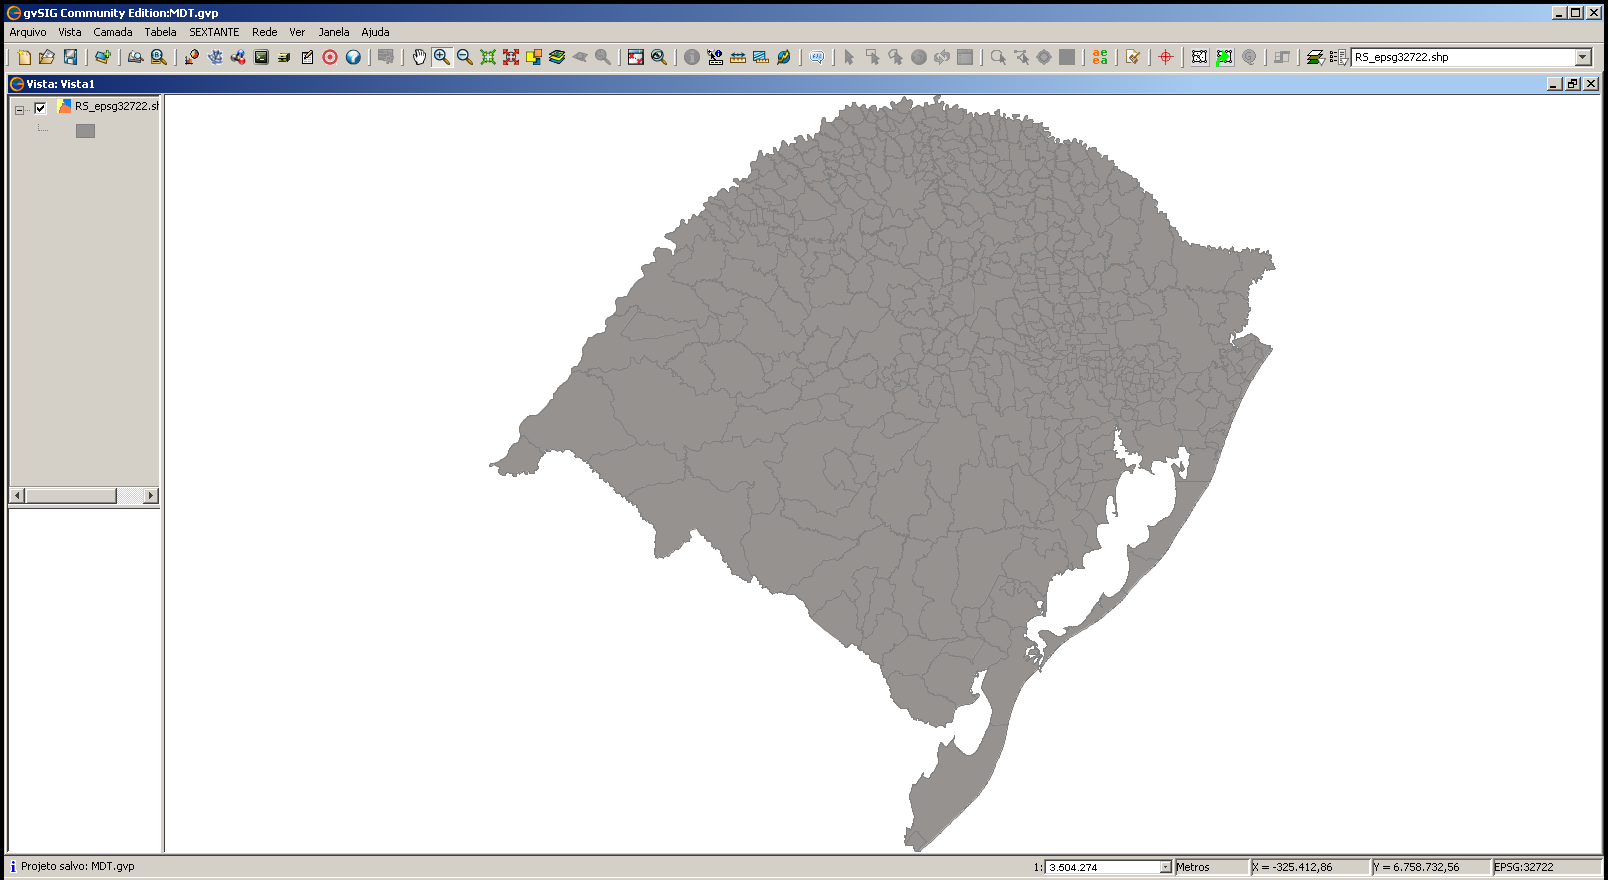Click the blue help question mark icon

pyautogui.click(x=353, y=57)
